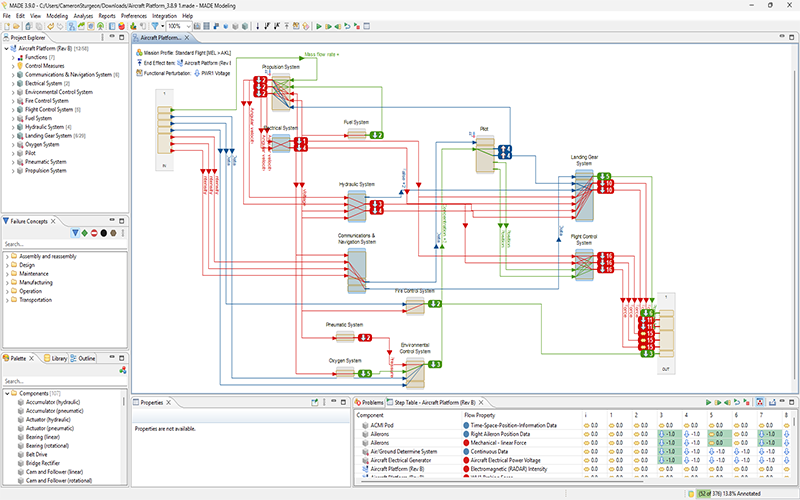Click the colored molecule icon in Palette panel
Viewport: 800px width, 500px height.
(122, 370)
